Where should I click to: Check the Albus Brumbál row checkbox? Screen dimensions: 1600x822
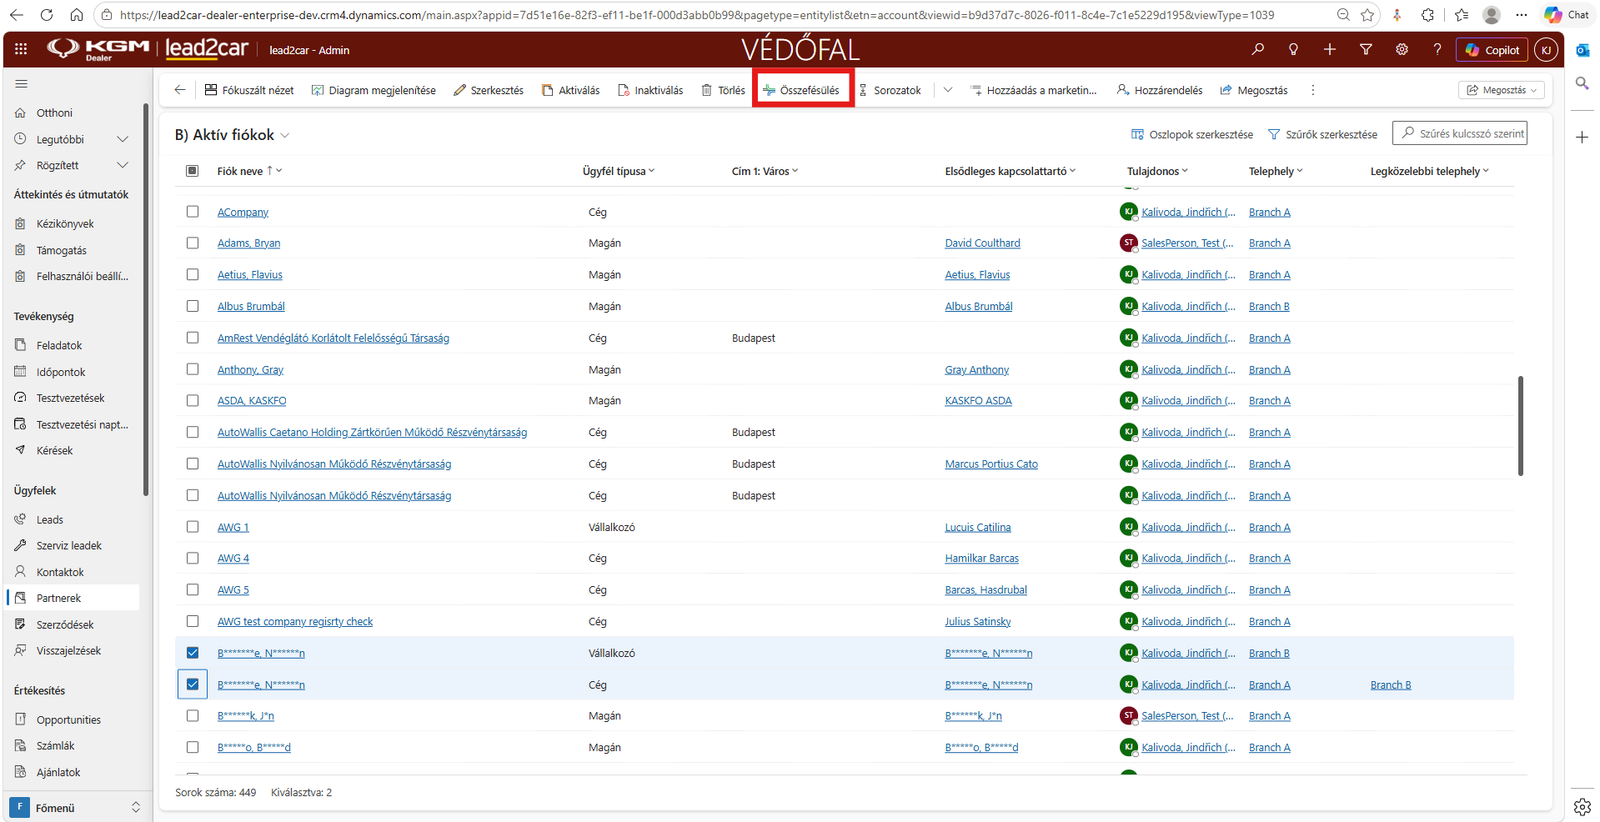[192, 306]
